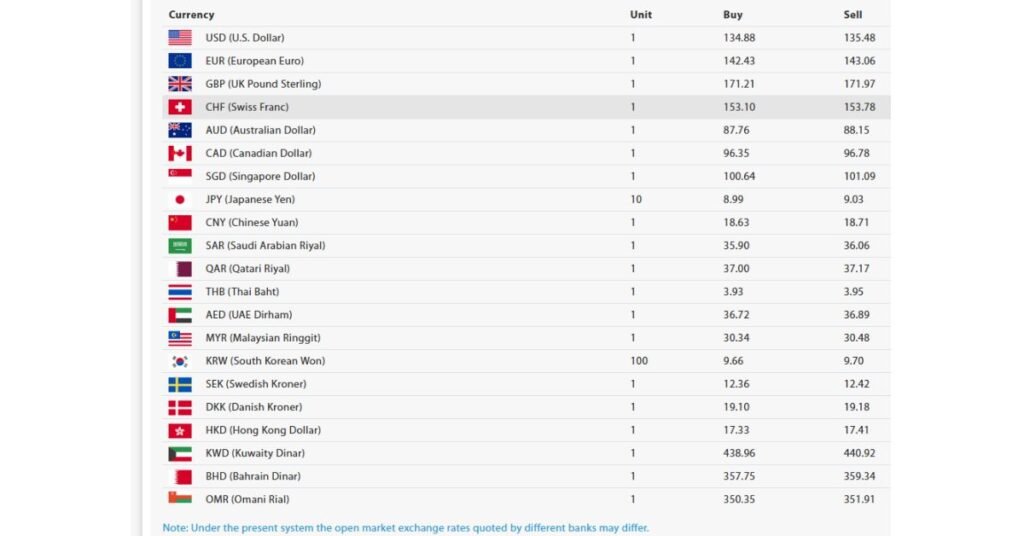This screenshot has width=1024, height=536.
Task: Select the South Korean flag icon
Action: [x=180, y=361]
